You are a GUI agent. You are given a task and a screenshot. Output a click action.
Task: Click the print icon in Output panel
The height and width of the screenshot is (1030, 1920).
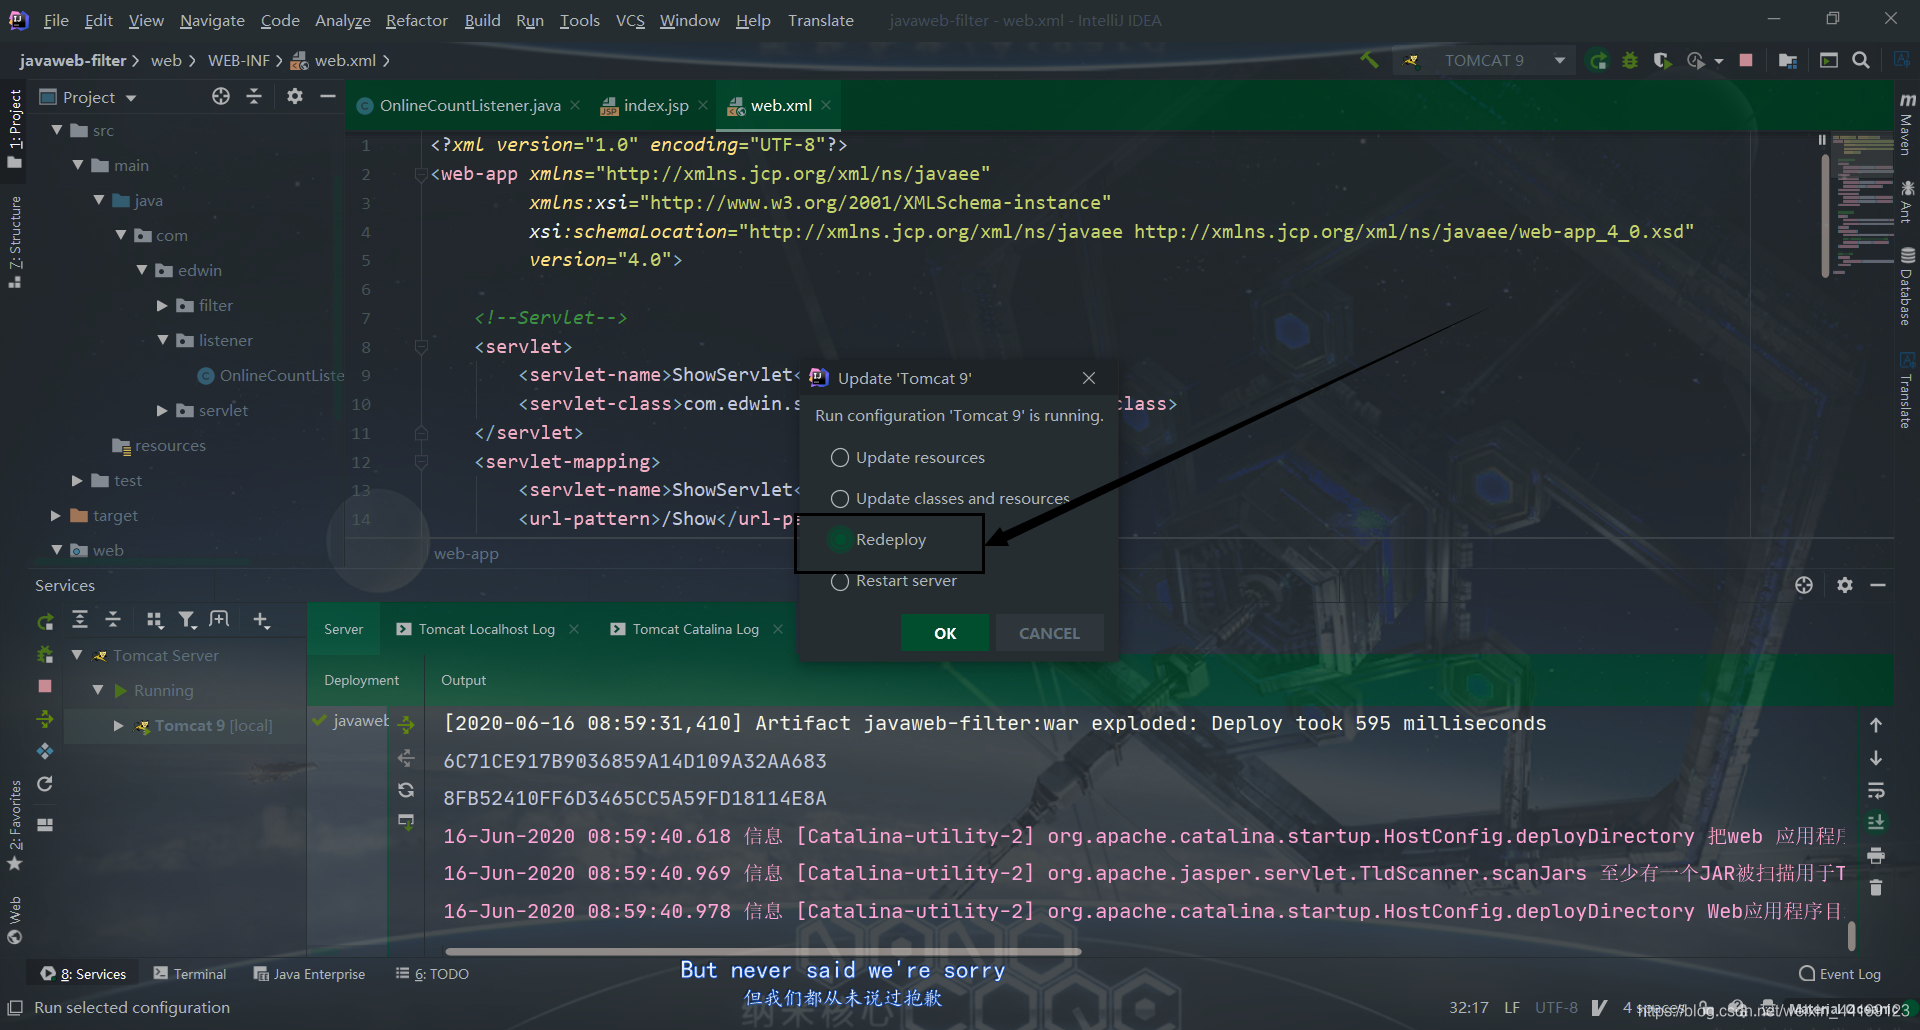tap(1876, 855)
